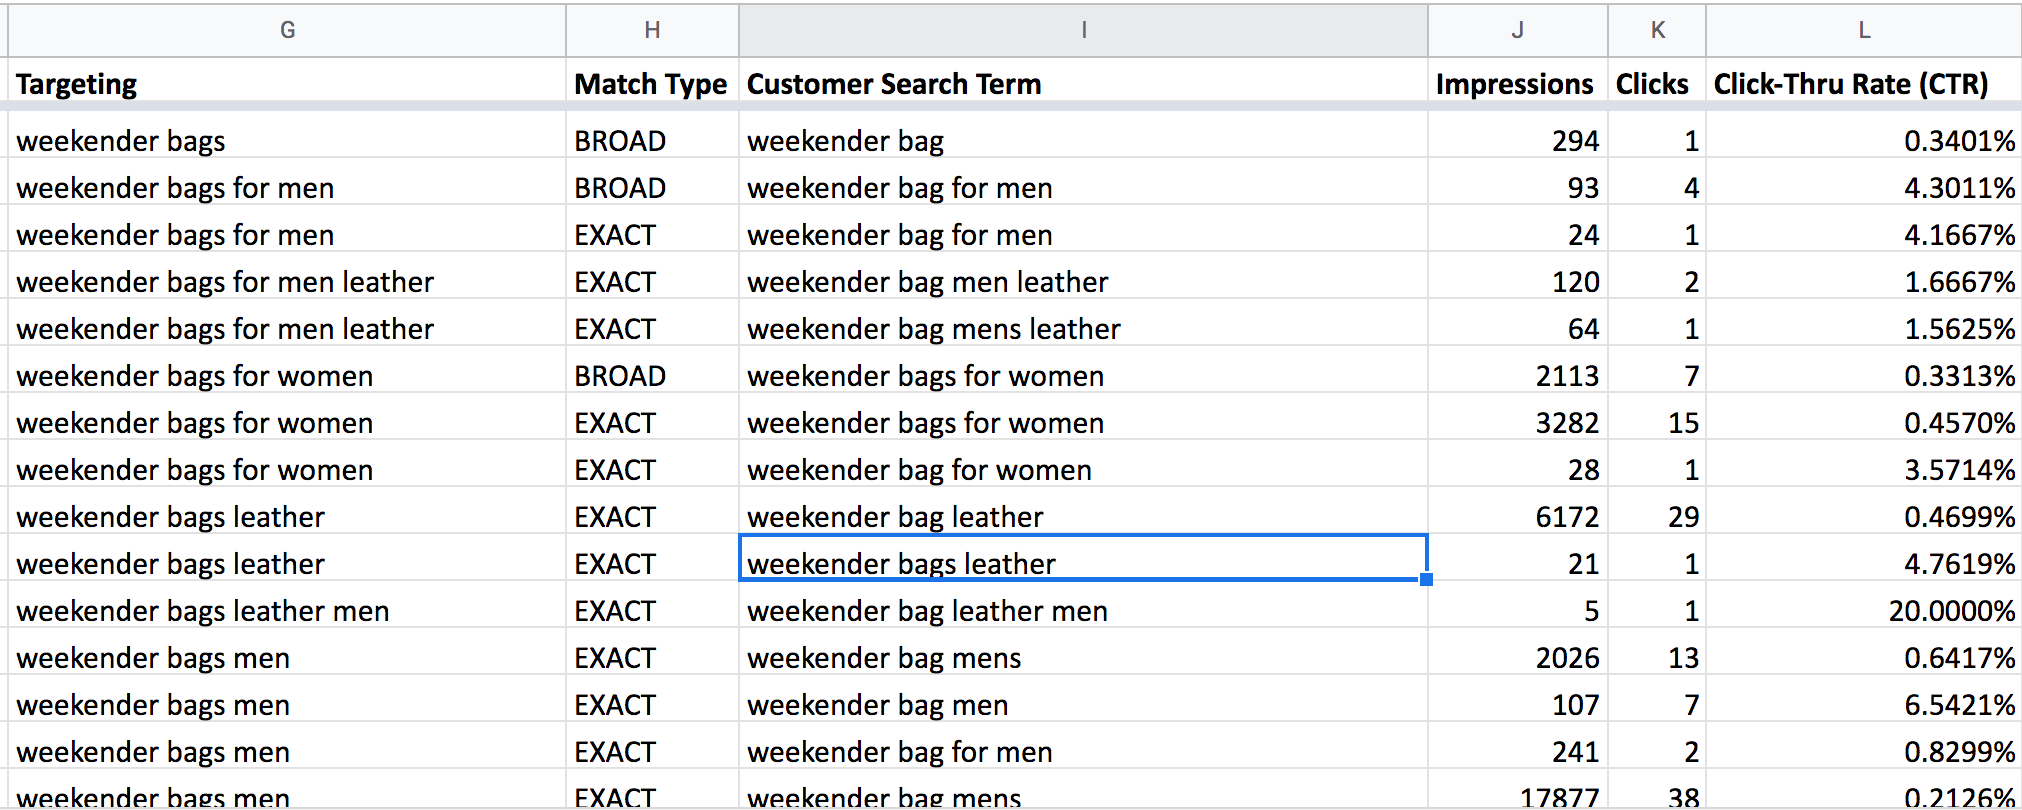This screenshot has width=2022, height=810.
Task: Click the 3282 impressions cell
Action: (1518, 423)
